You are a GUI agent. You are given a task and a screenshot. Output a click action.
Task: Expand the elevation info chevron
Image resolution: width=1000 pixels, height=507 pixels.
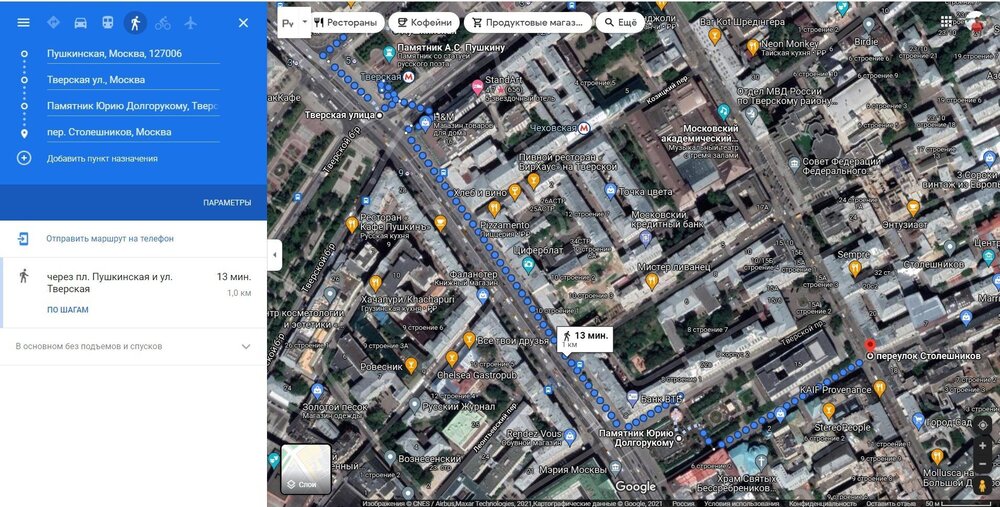tap(246, 347)
